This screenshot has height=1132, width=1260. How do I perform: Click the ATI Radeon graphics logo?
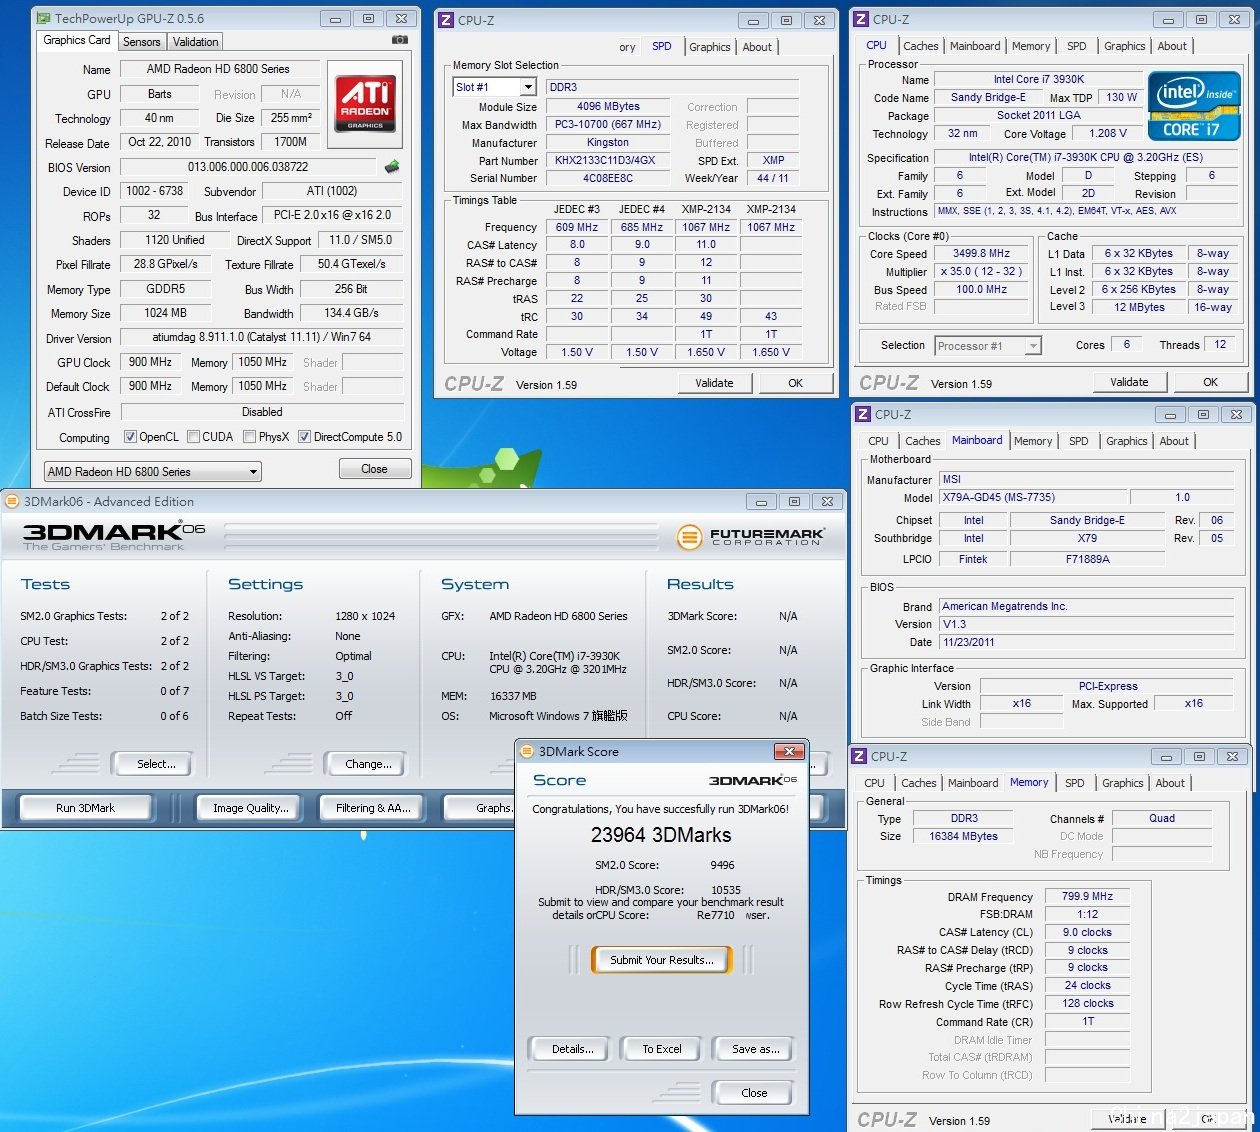pos(365,104)
